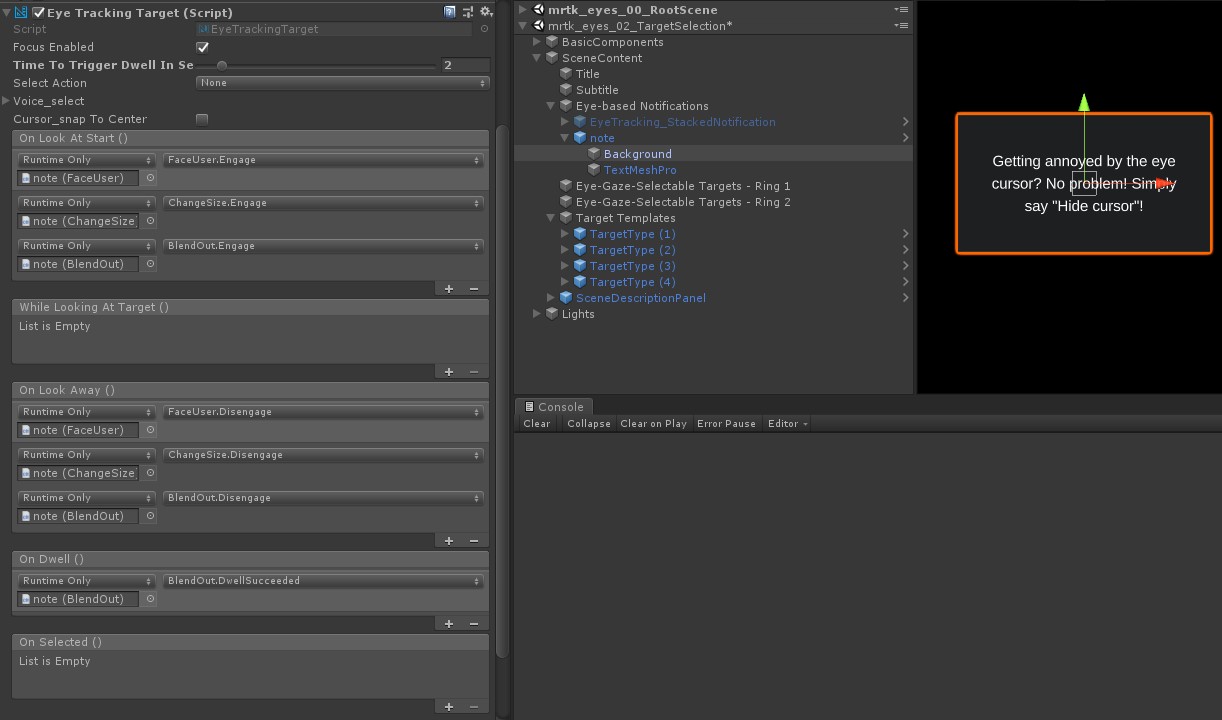Select the Background object in hierarchy

click(x=637, y=154)
